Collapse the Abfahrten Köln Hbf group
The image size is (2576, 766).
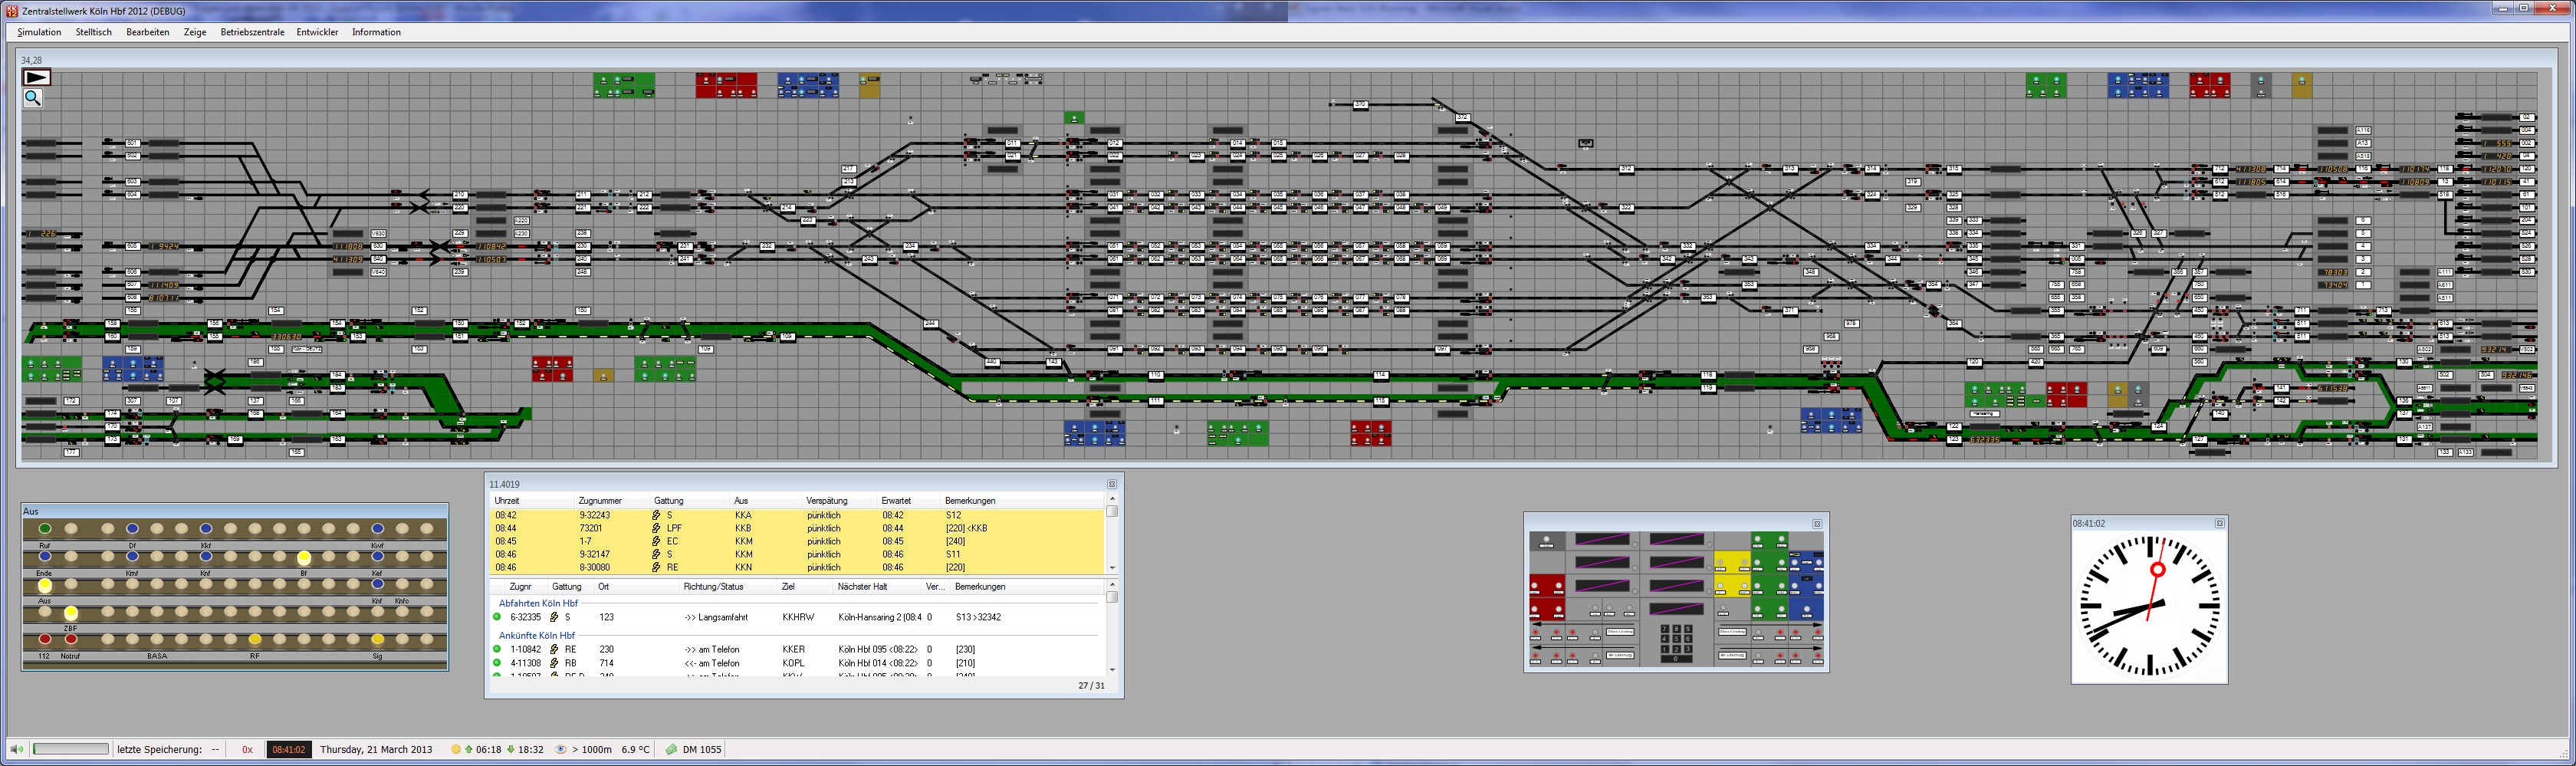[x=538, y=603]
